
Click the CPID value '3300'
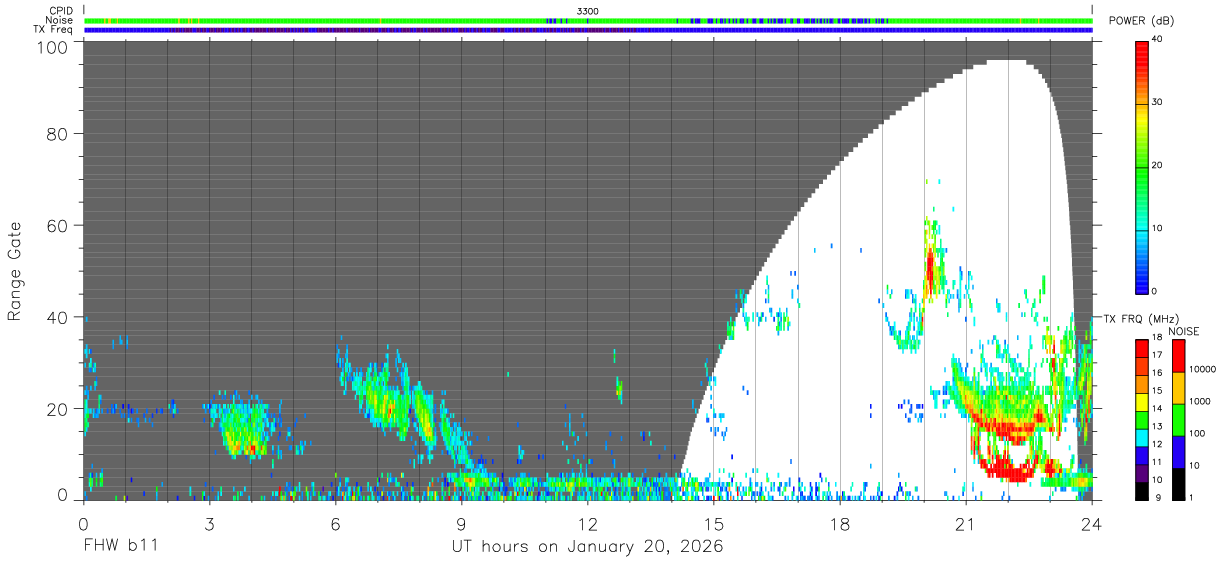click(x=588, y=11)
